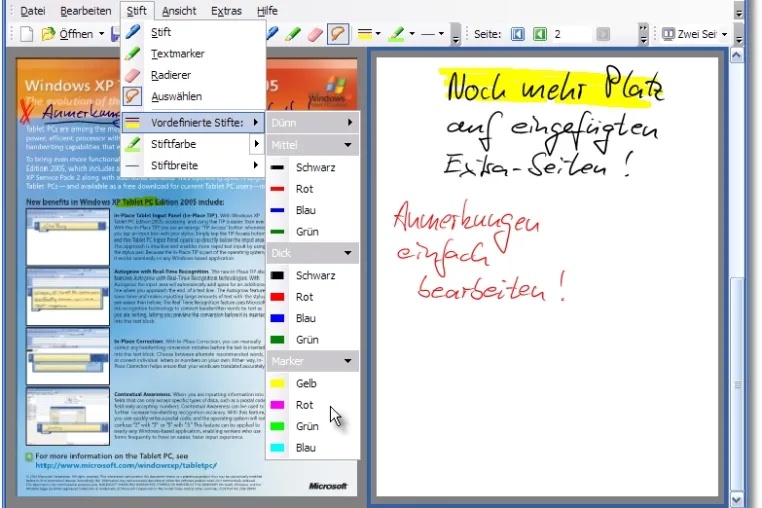This screenshot has width=762, height=508.
Task: Click the microsoft.com tabletpc link
Action: 126,465
